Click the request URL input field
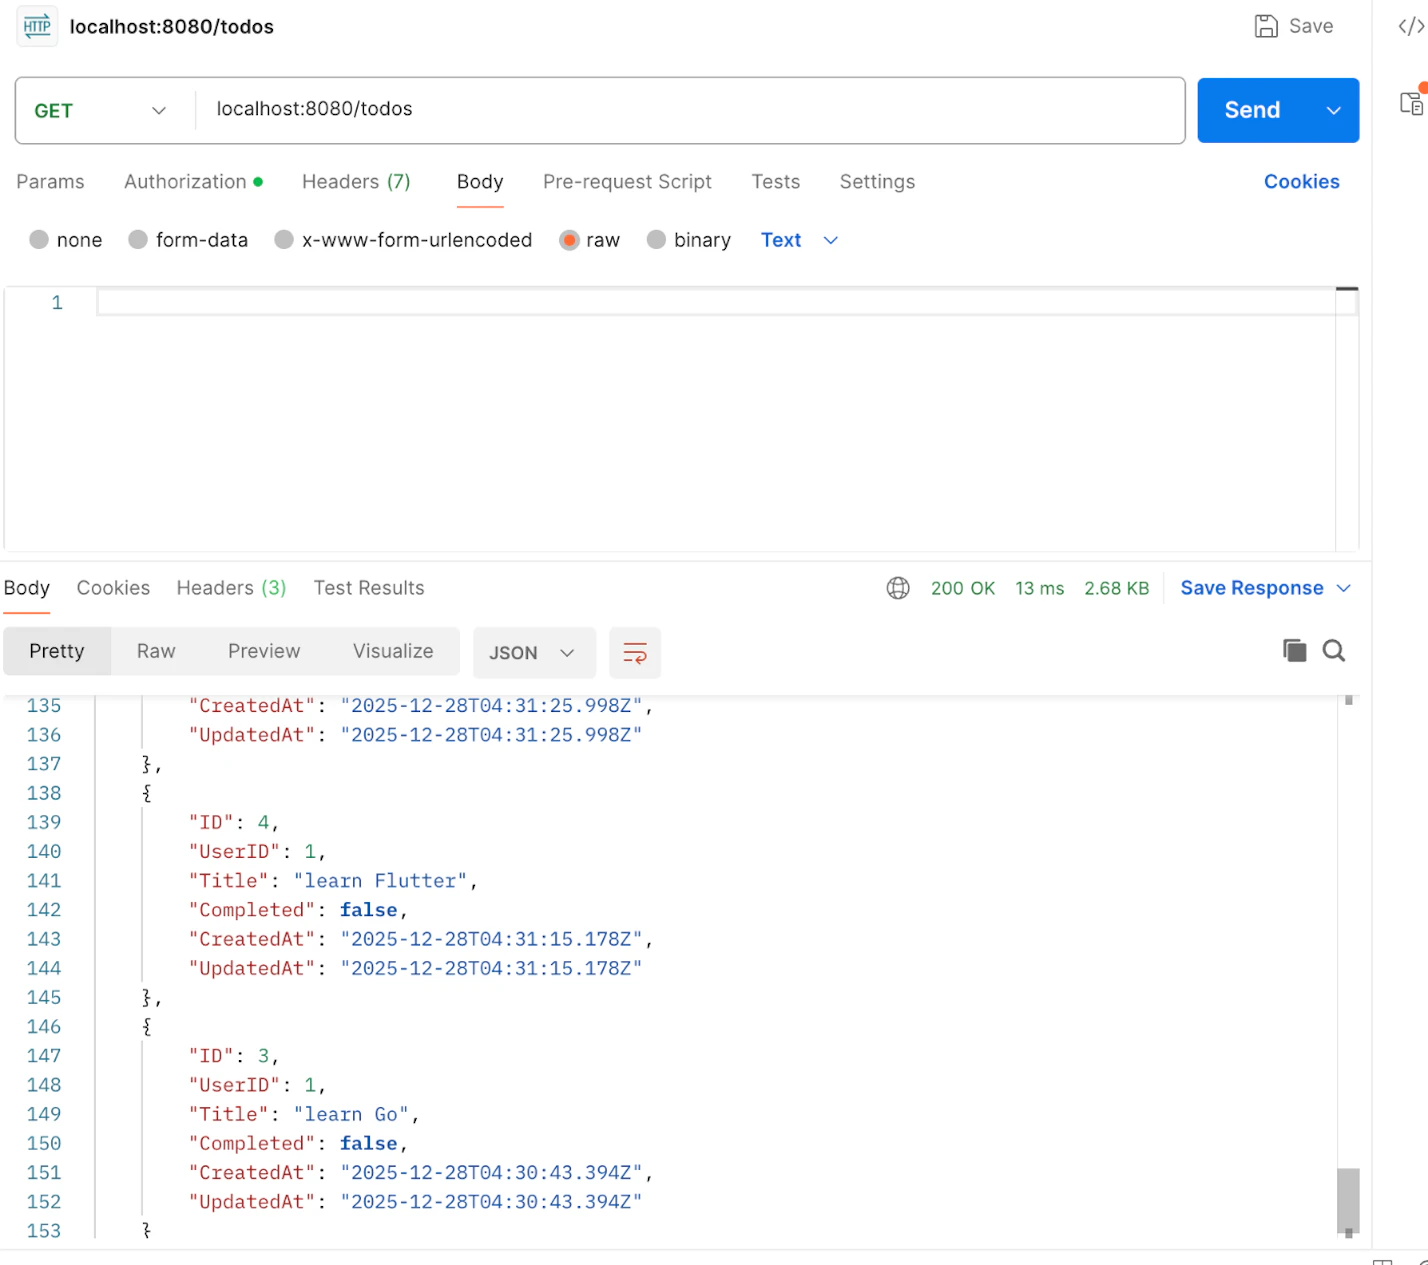 pos(690,110)
